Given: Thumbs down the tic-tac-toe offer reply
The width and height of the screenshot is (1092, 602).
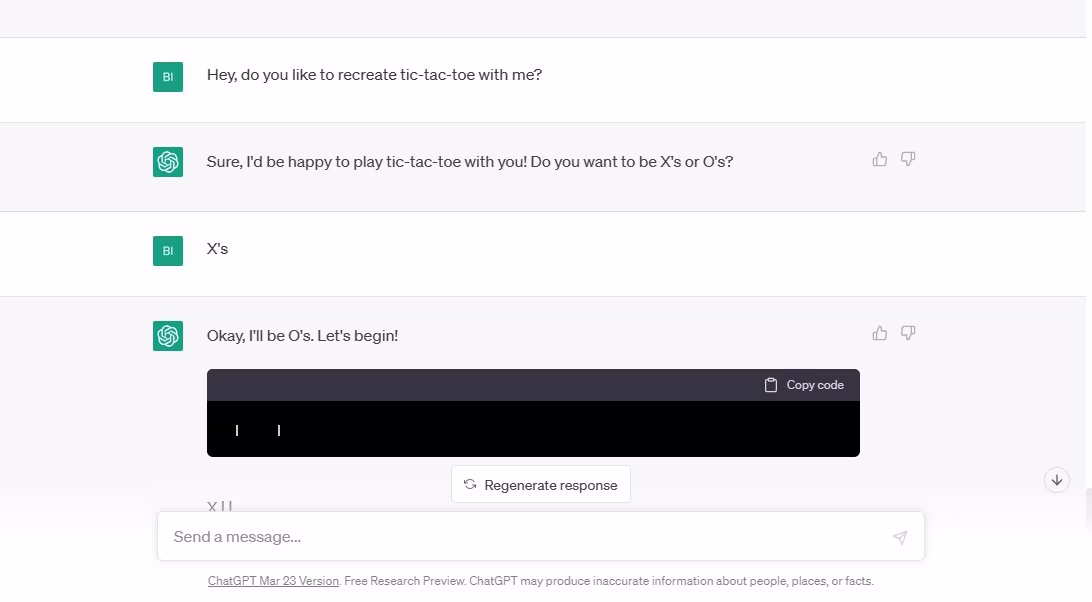Looking at the screenshot, I should tap(907, 160).
